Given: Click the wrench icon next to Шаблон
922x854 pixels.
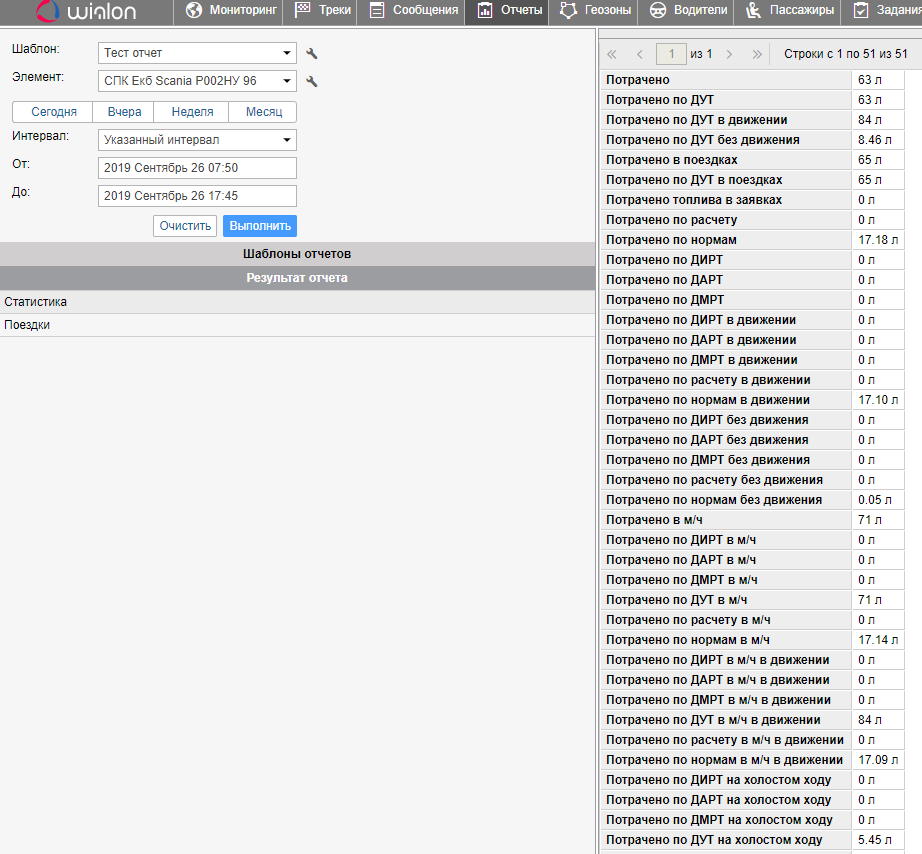Looking at the screenshot, I should 312,54.
